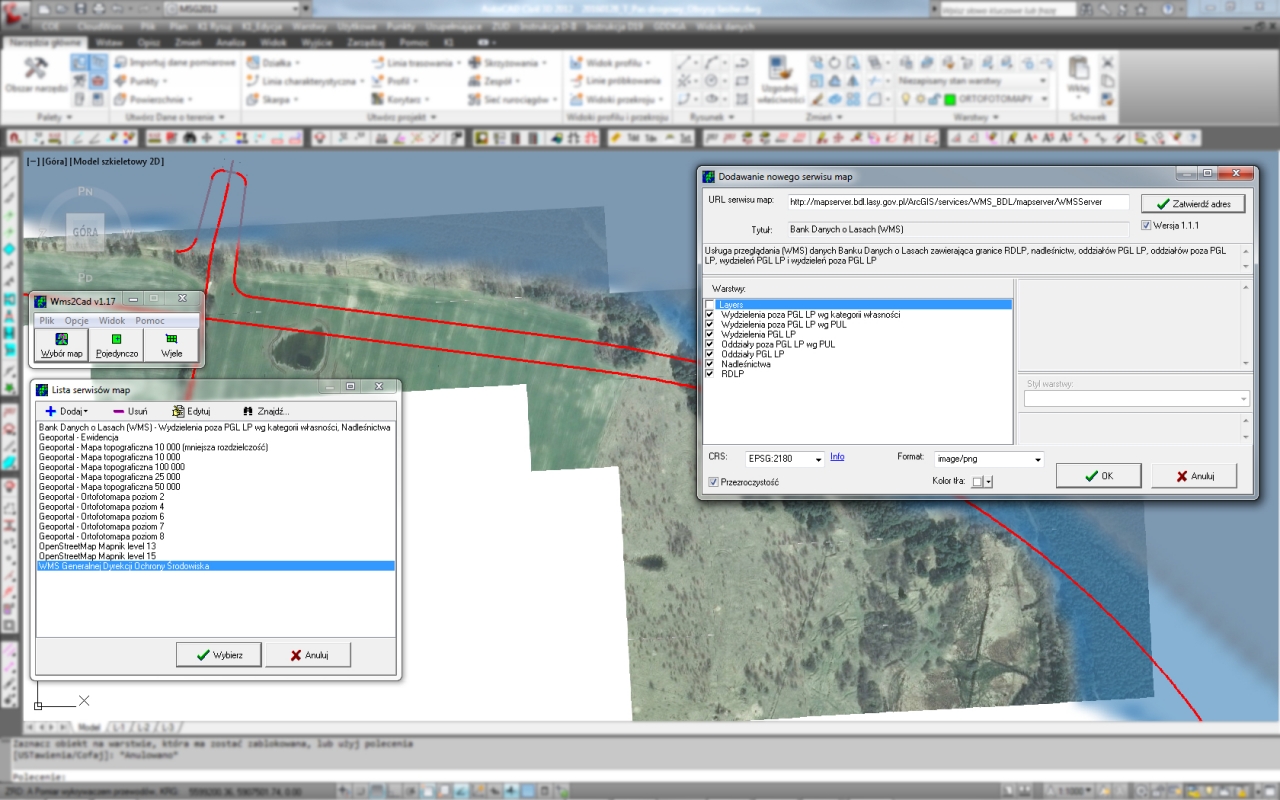This screenshot has width=1280, height=800.
Task: Click the Wybór map icon button
Action: (61, 340)
